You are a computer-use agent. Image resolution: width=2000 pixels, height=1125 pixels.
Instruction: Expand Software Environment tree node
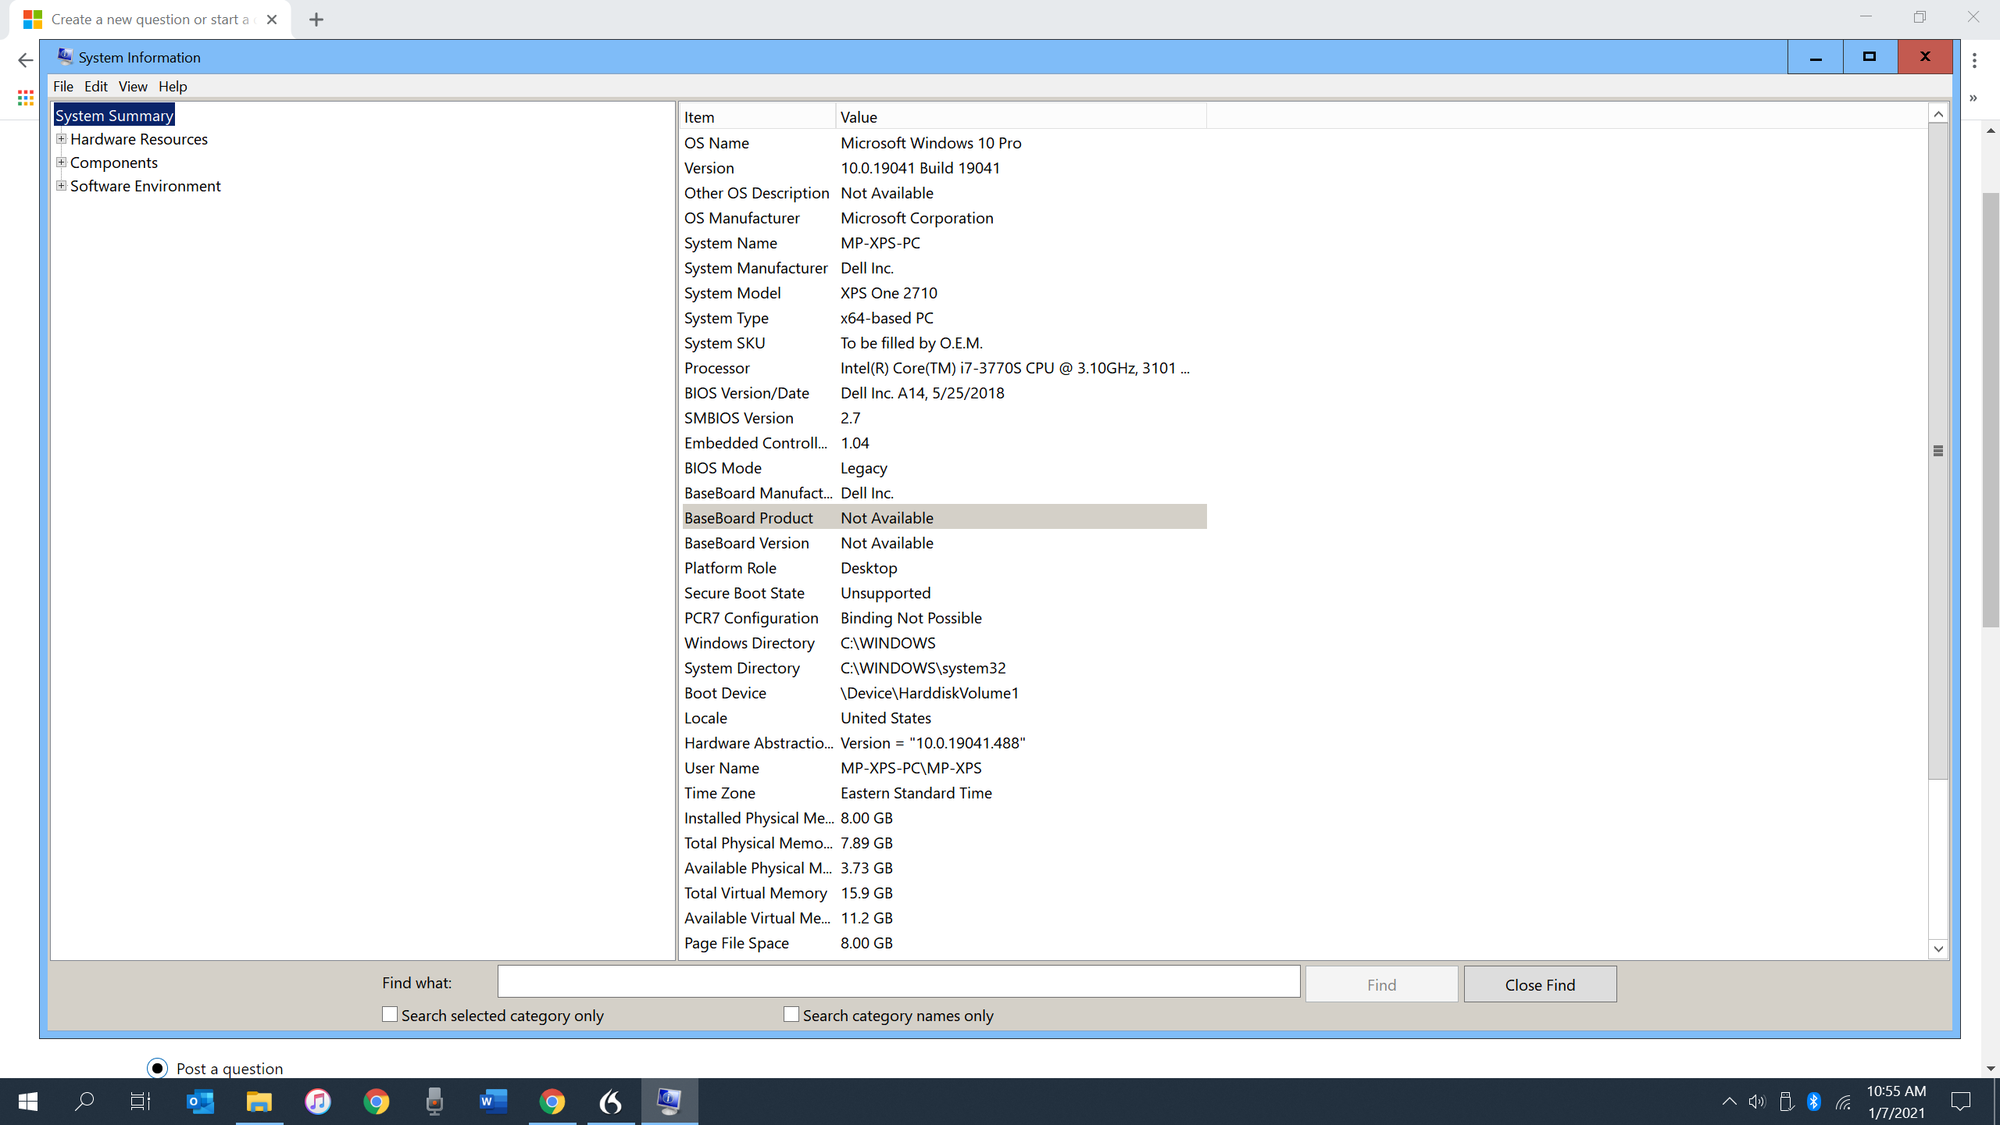click(x=61, y=185)
